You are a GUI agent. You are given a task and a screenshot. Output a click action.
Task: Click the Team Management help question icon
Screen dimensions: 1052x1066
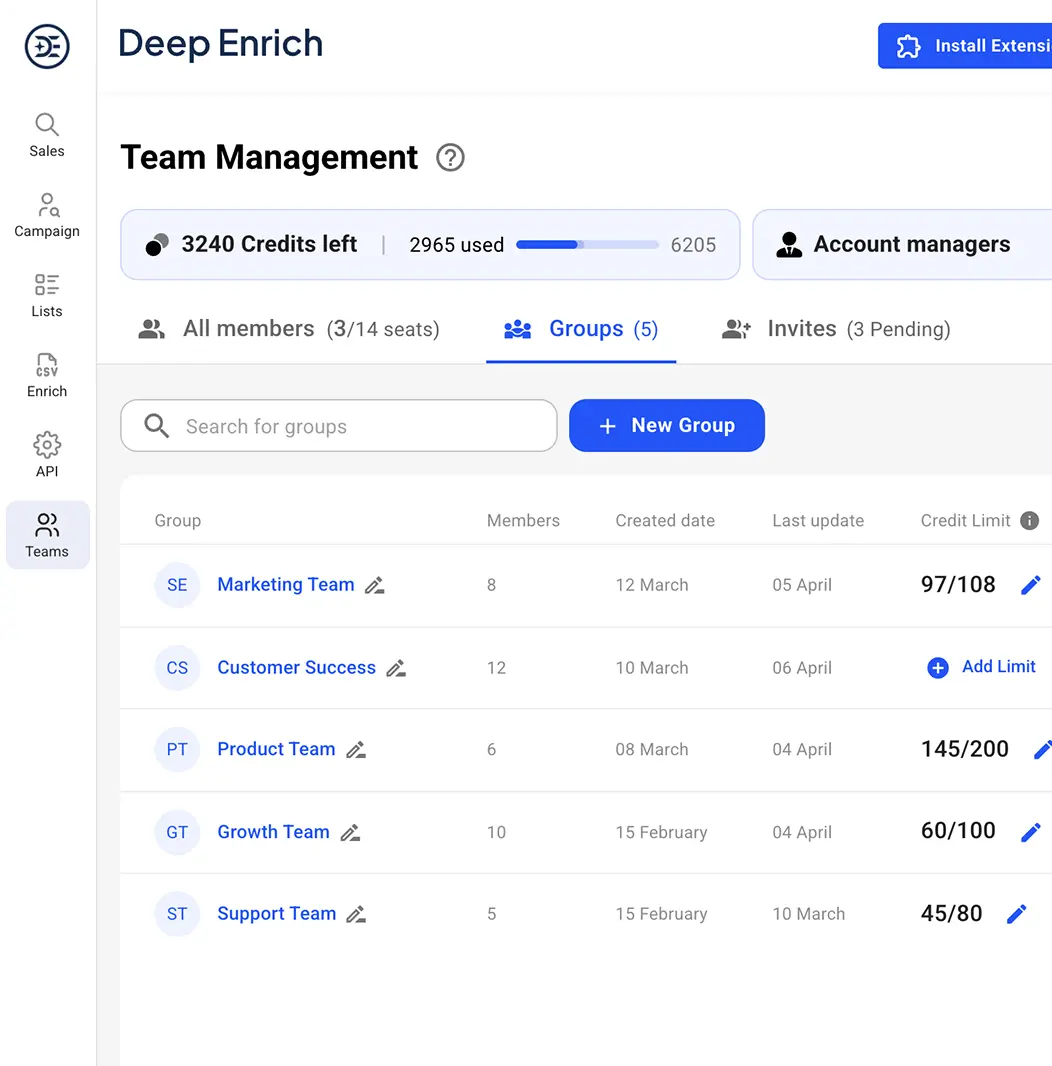[450, 158]
